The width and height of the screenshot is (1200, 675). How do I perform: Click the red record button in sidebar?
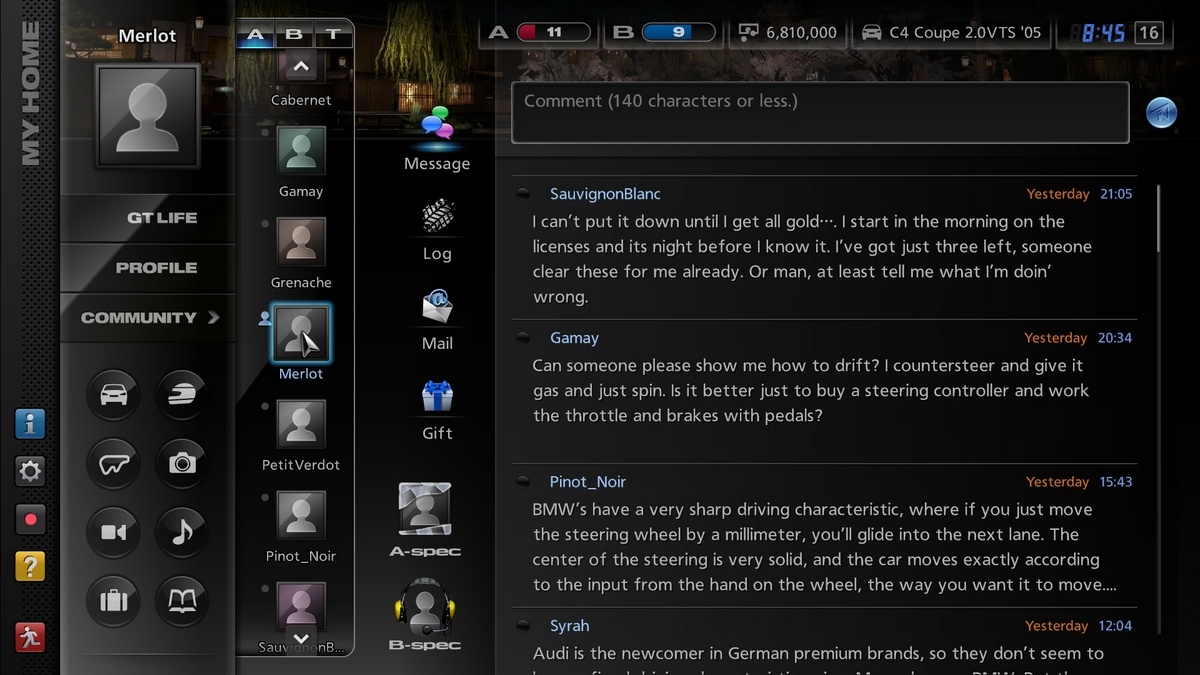coord(30,519)
